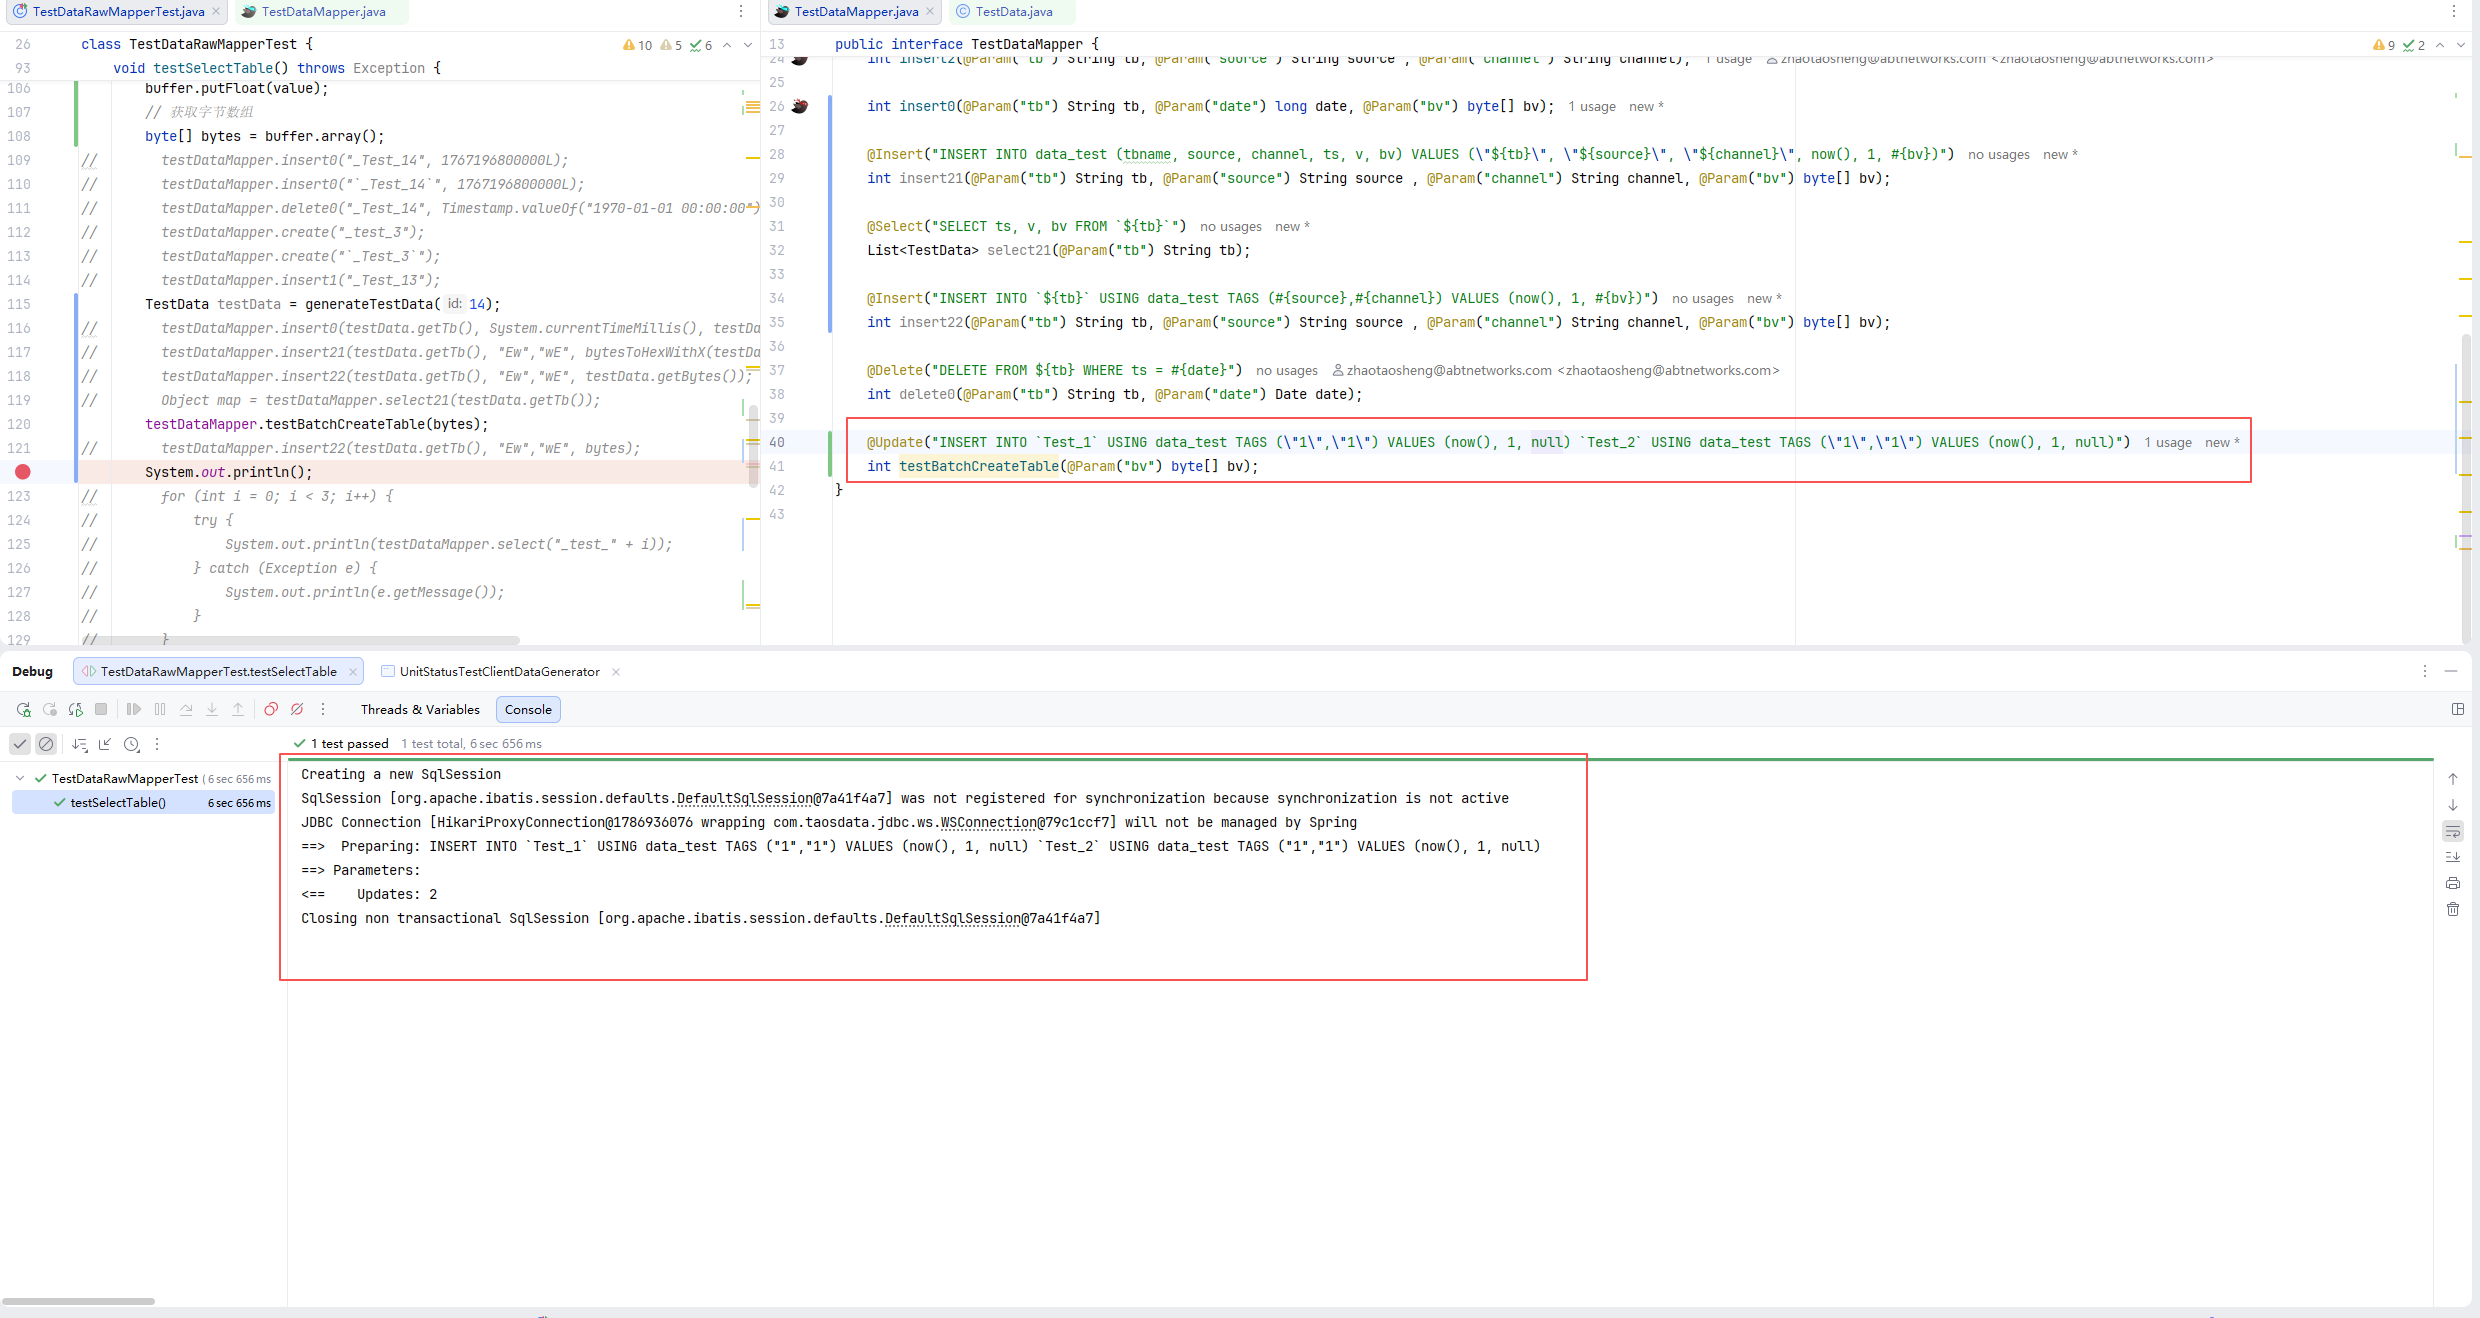Click the print console output icon

click(2452, 883)
